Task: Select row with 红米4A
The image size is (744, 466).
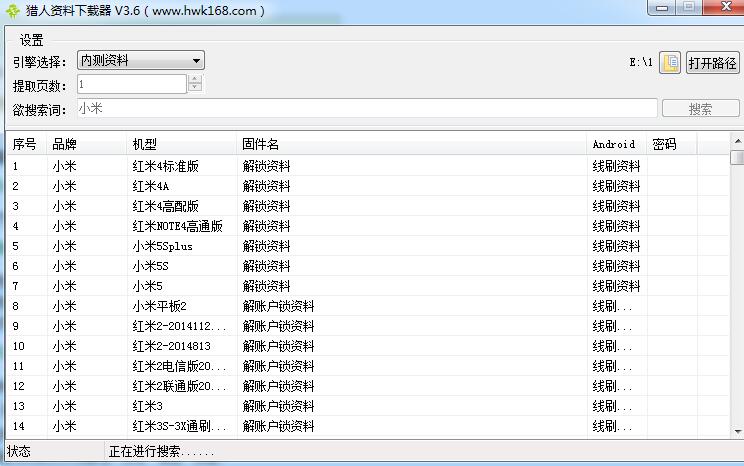Action: pos(368,186)
